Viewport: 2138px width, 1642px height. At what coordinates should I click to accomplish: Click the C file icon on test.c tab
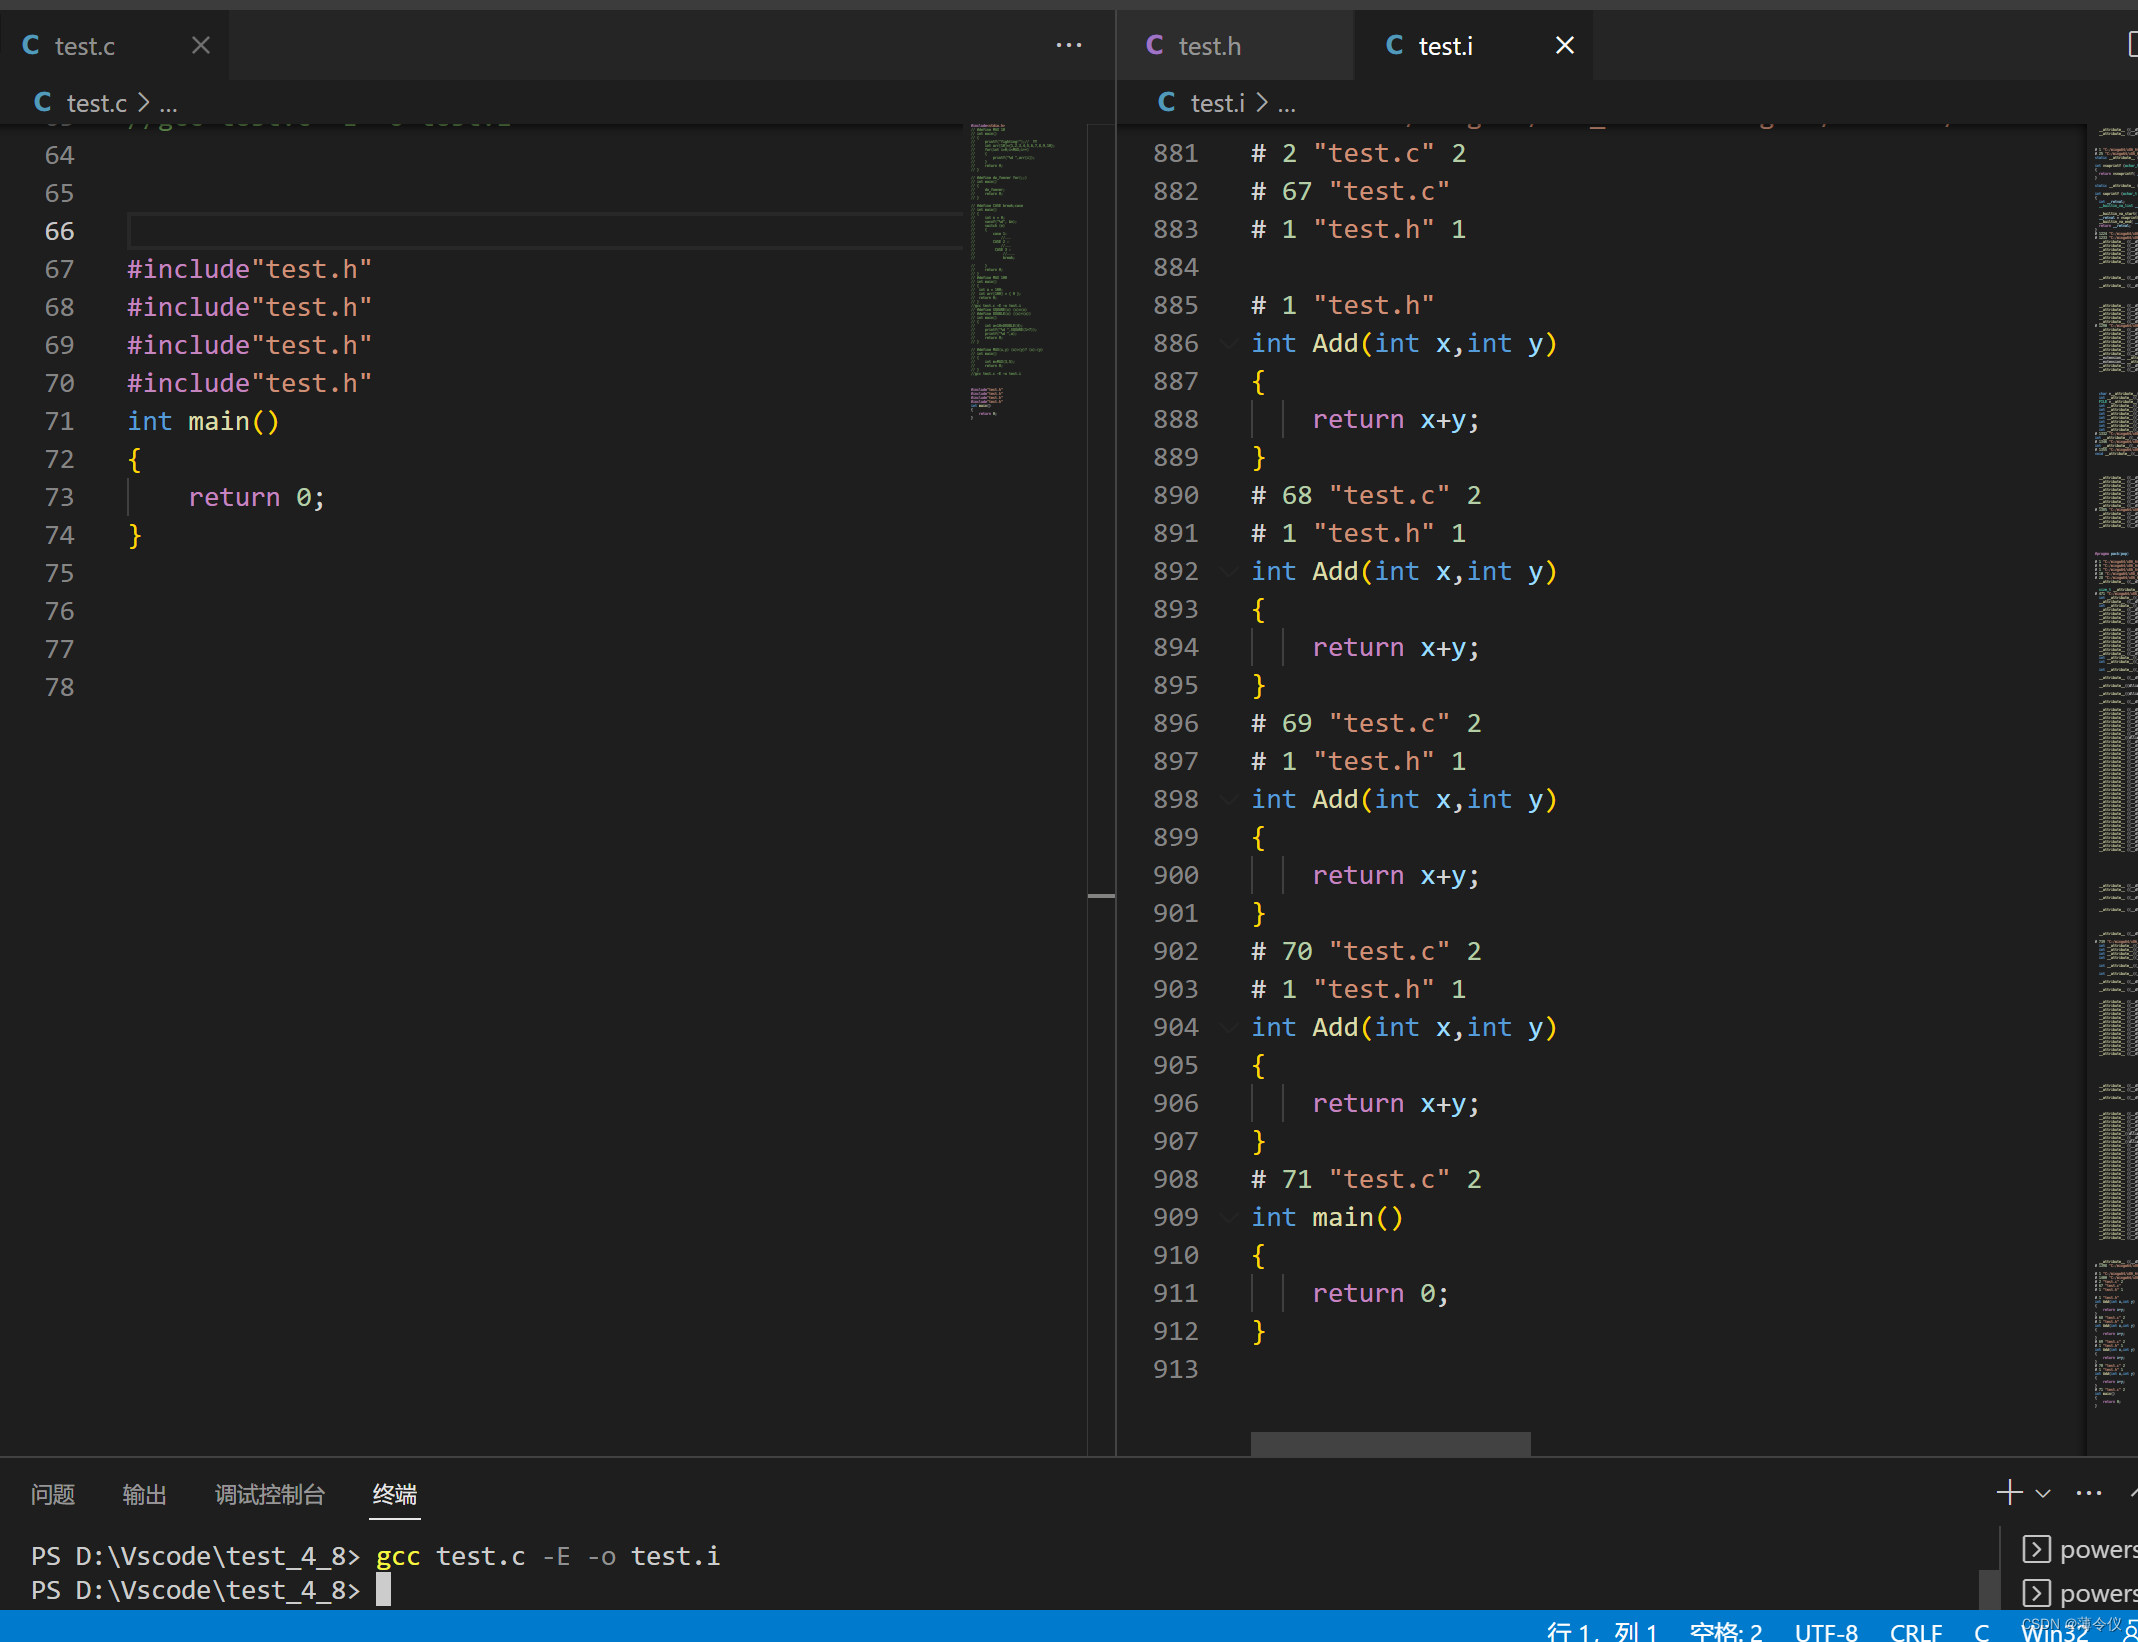[x=31, y=45]
